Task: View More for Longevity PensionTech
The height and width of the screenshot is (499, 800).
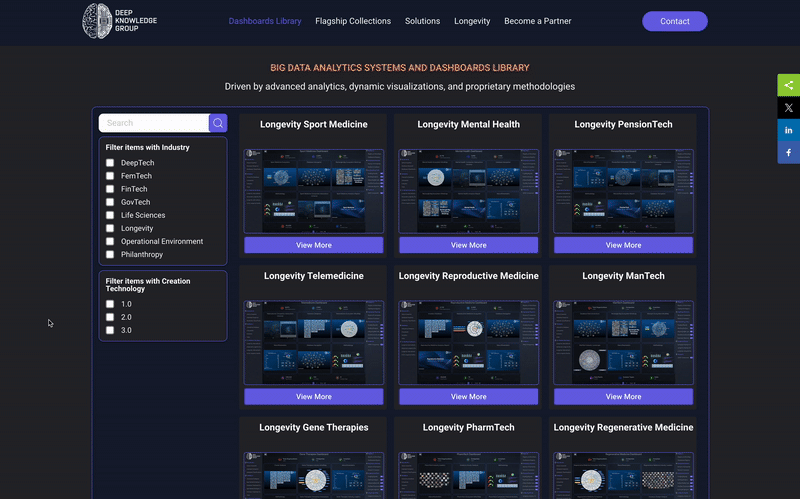Action: (623, 245)
